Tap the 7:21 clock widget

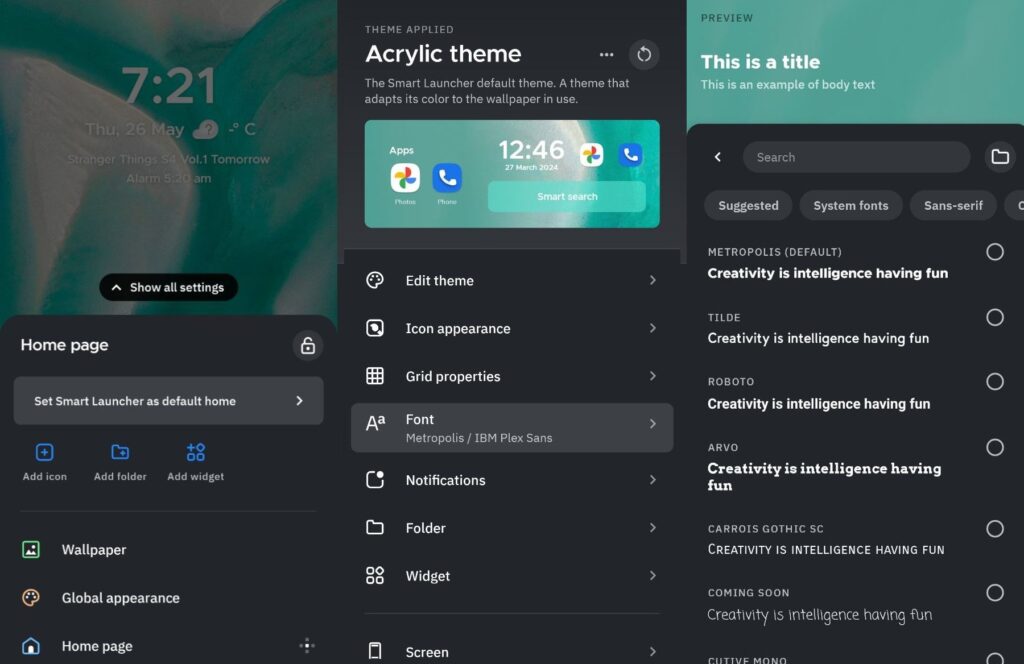tap(170, 86)
